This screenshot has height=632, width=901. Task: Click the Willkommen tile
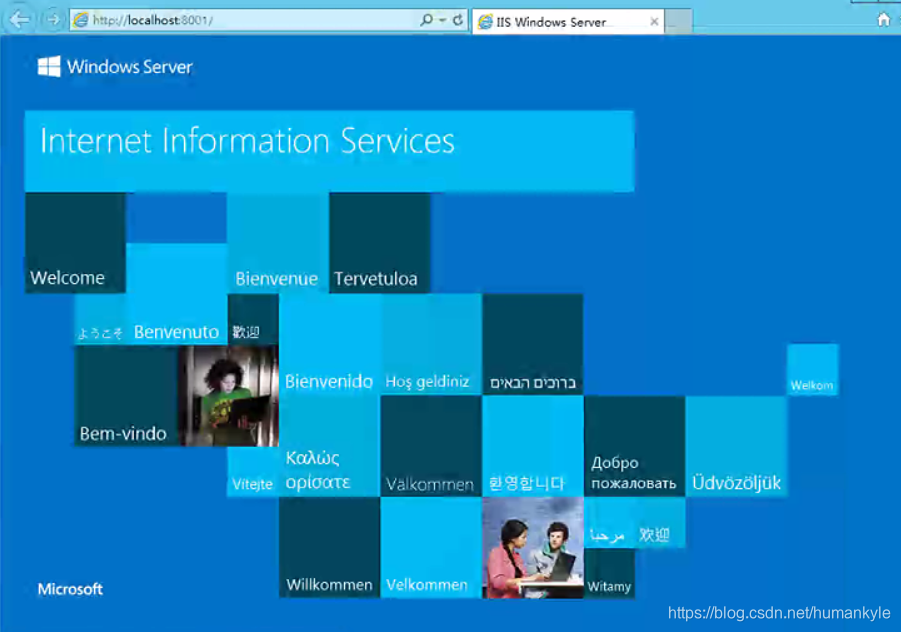(329, 548)
